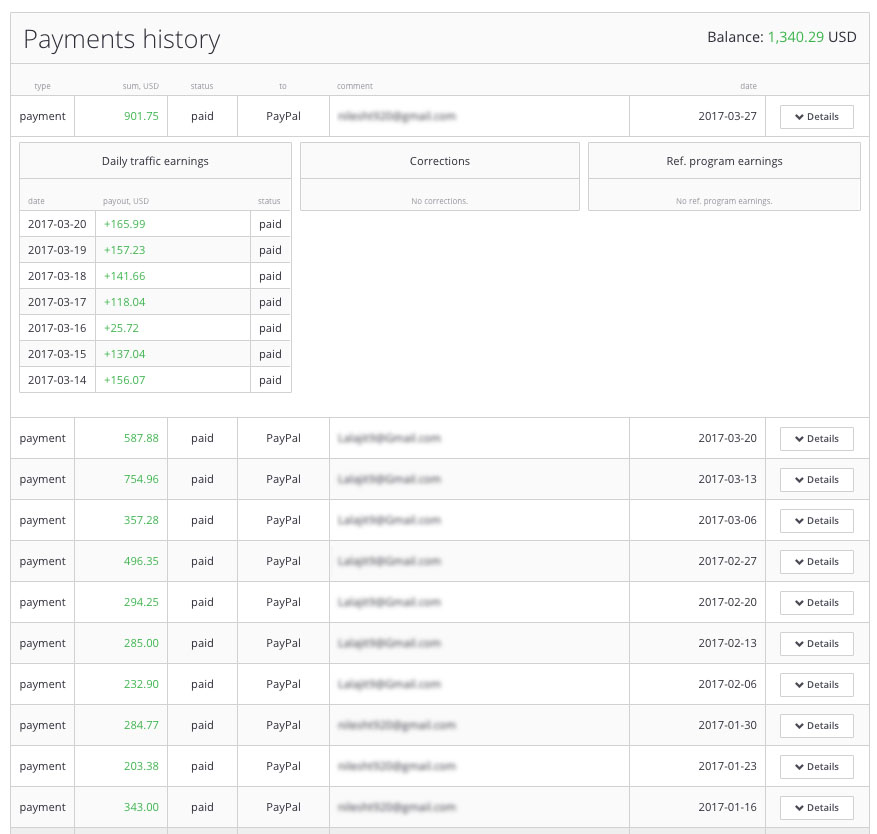The image size is (877, 834).
Task: Select the 496.35 payment sum
Action: click(141, 561)
